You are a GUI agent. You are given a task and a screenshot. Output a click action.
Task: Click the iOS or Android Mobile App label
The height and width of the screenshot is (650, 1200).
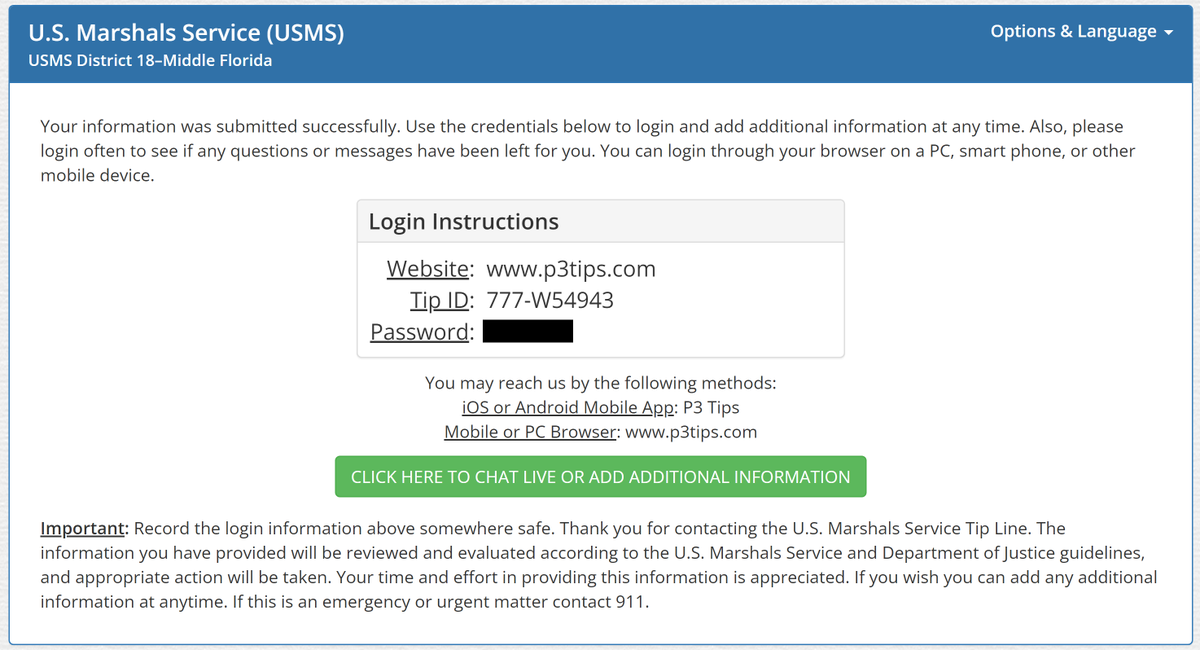coord(567,408)
